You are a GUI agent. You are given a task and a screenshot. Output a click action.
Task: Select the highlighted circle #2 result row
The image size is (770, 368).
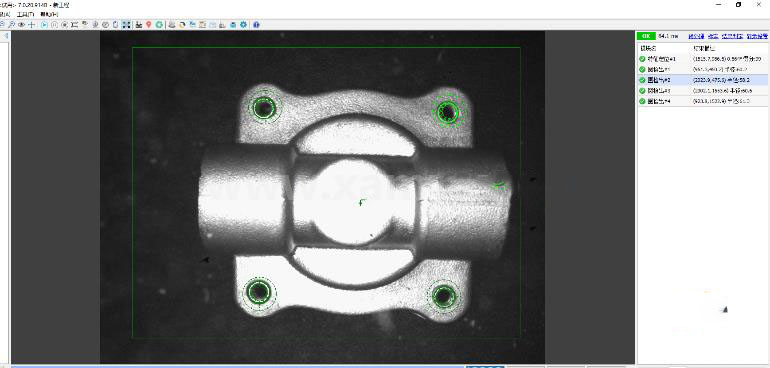click(x=703, y=80)
